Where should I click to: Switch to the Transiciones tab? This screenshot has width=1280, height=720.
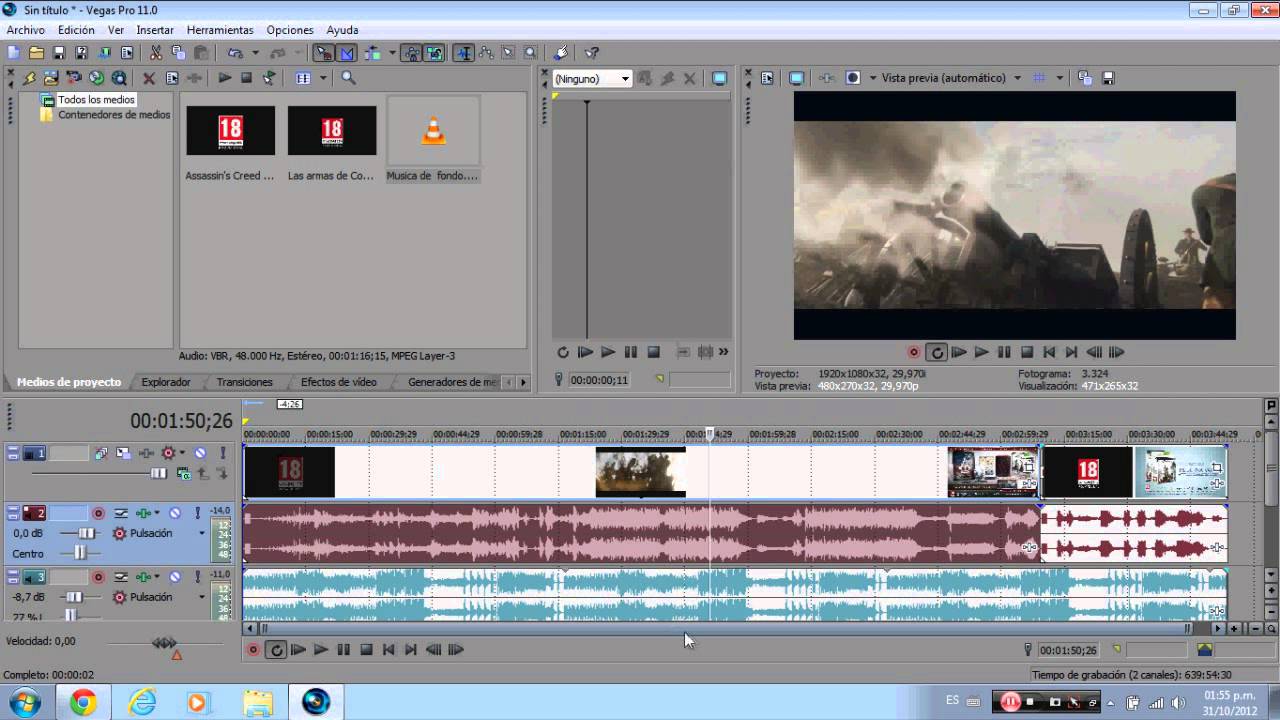click(245, 382)
